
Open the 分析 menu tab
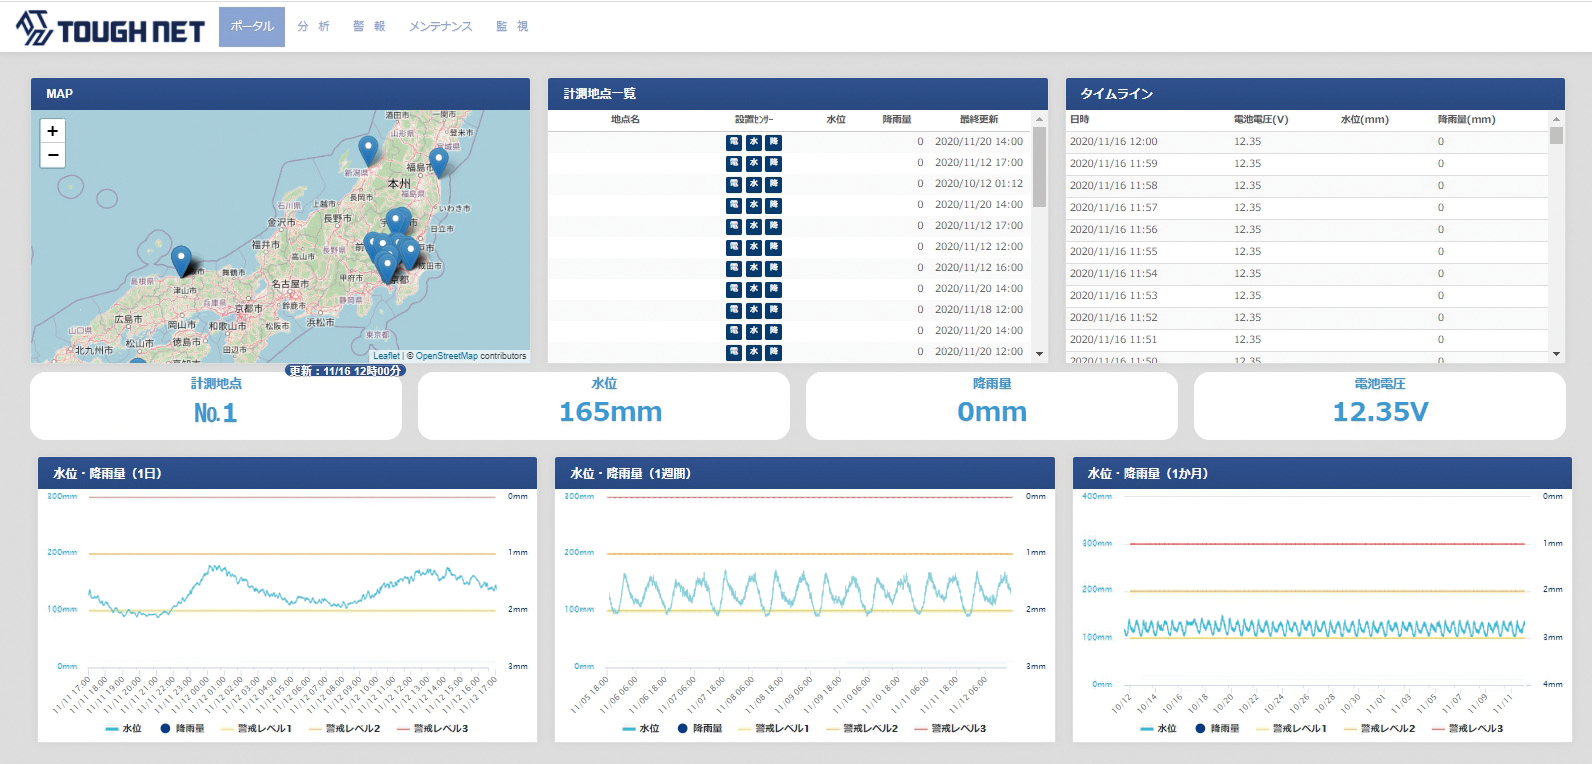tap(313, 27)
